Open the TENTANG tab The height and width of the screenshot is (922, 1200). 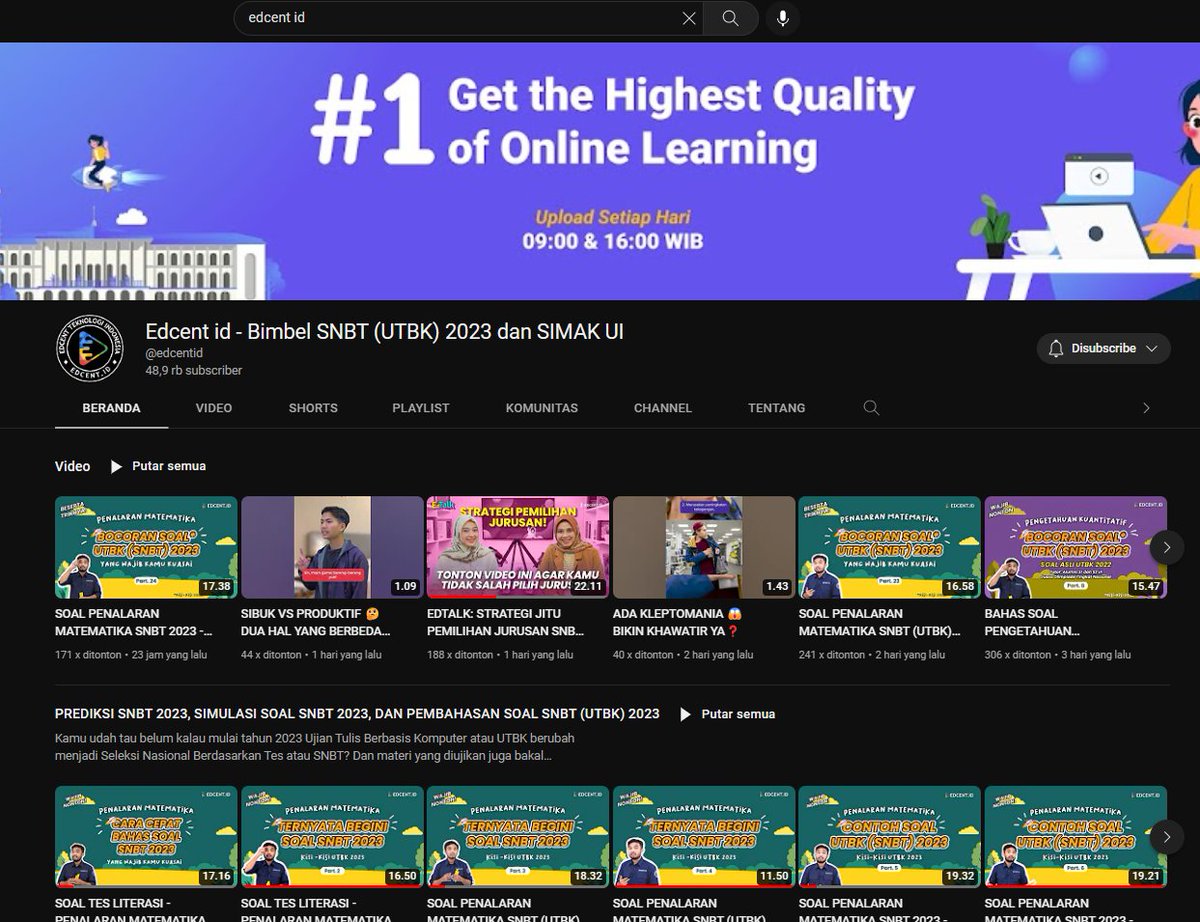coord(777,408)
